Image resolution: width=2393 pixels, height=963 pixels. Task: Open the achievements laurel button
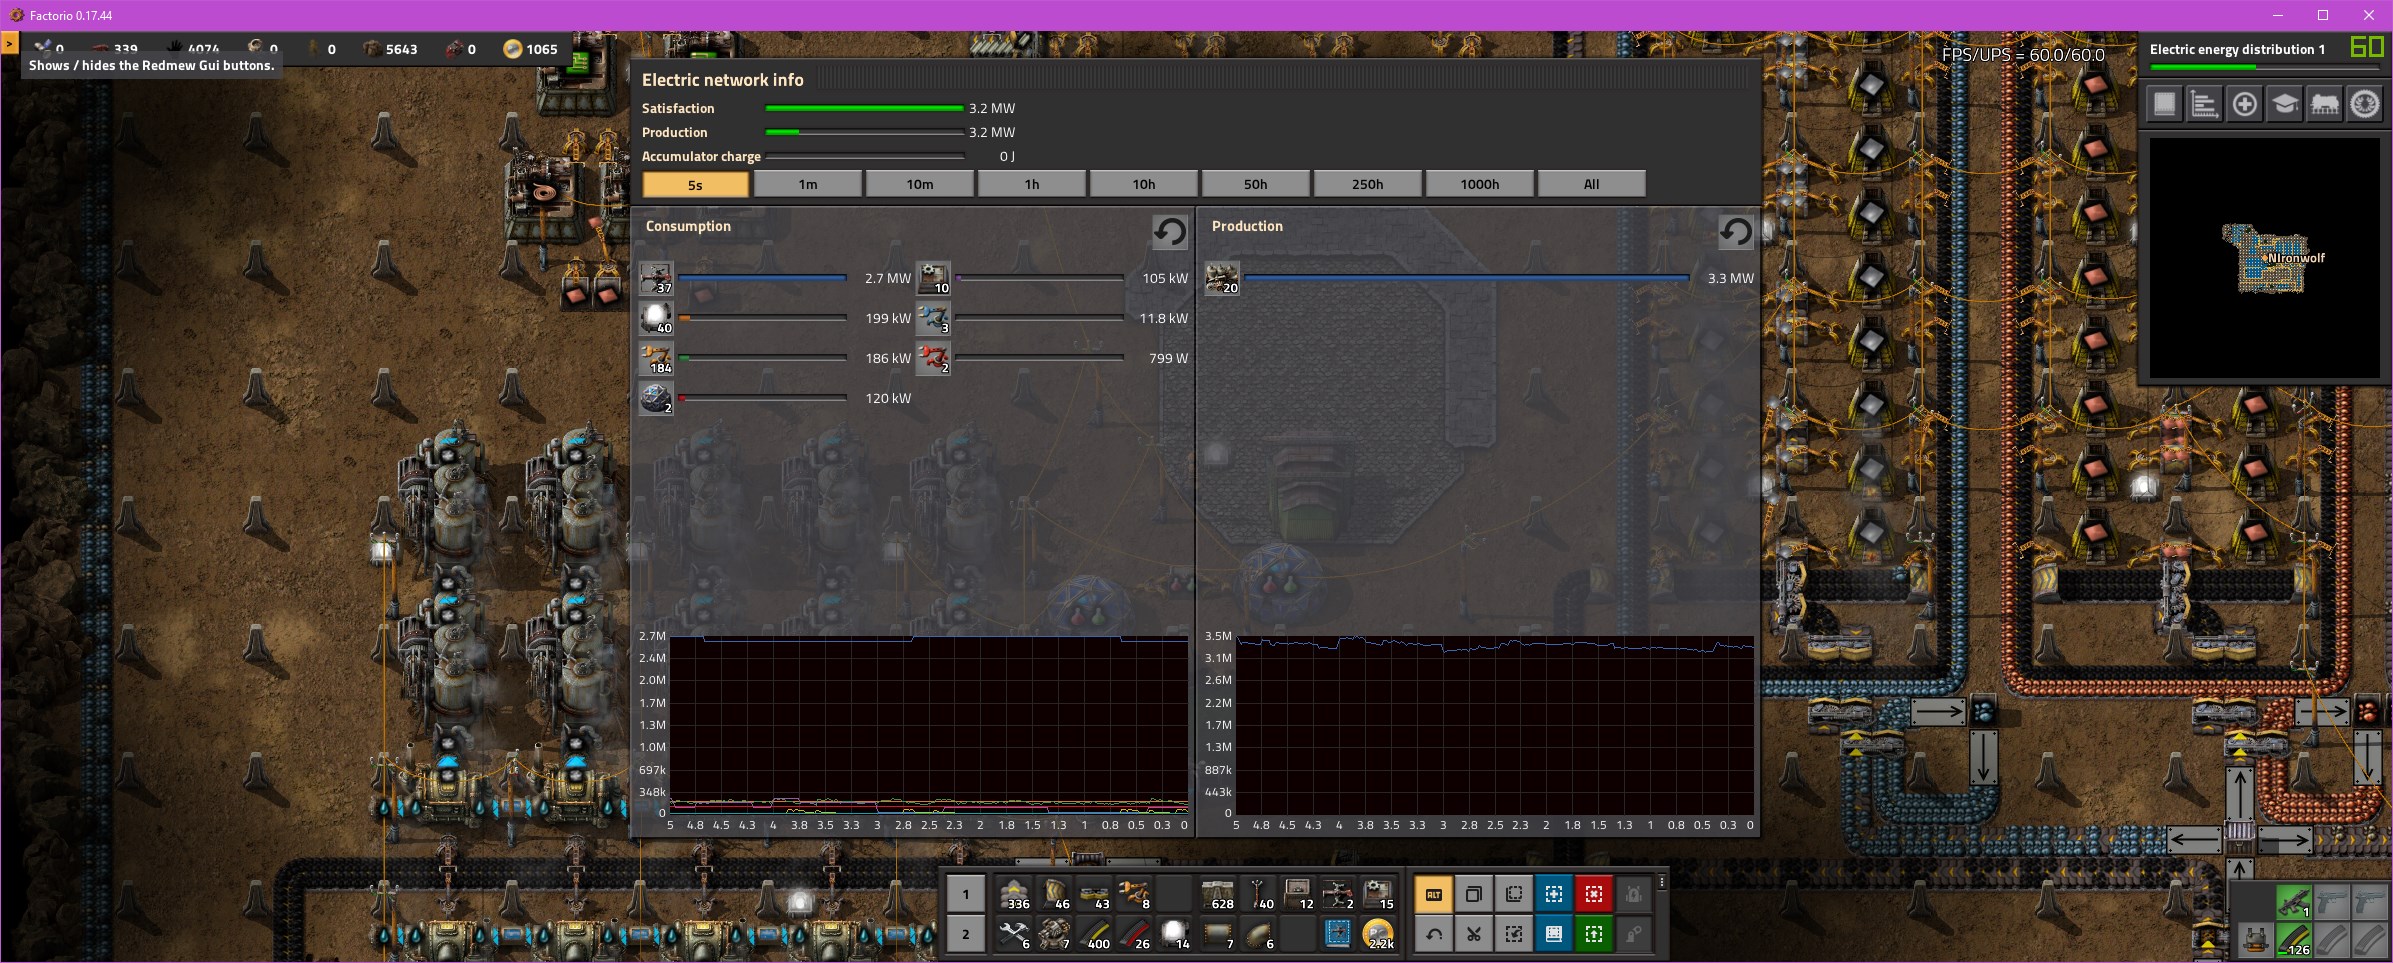2365,104
